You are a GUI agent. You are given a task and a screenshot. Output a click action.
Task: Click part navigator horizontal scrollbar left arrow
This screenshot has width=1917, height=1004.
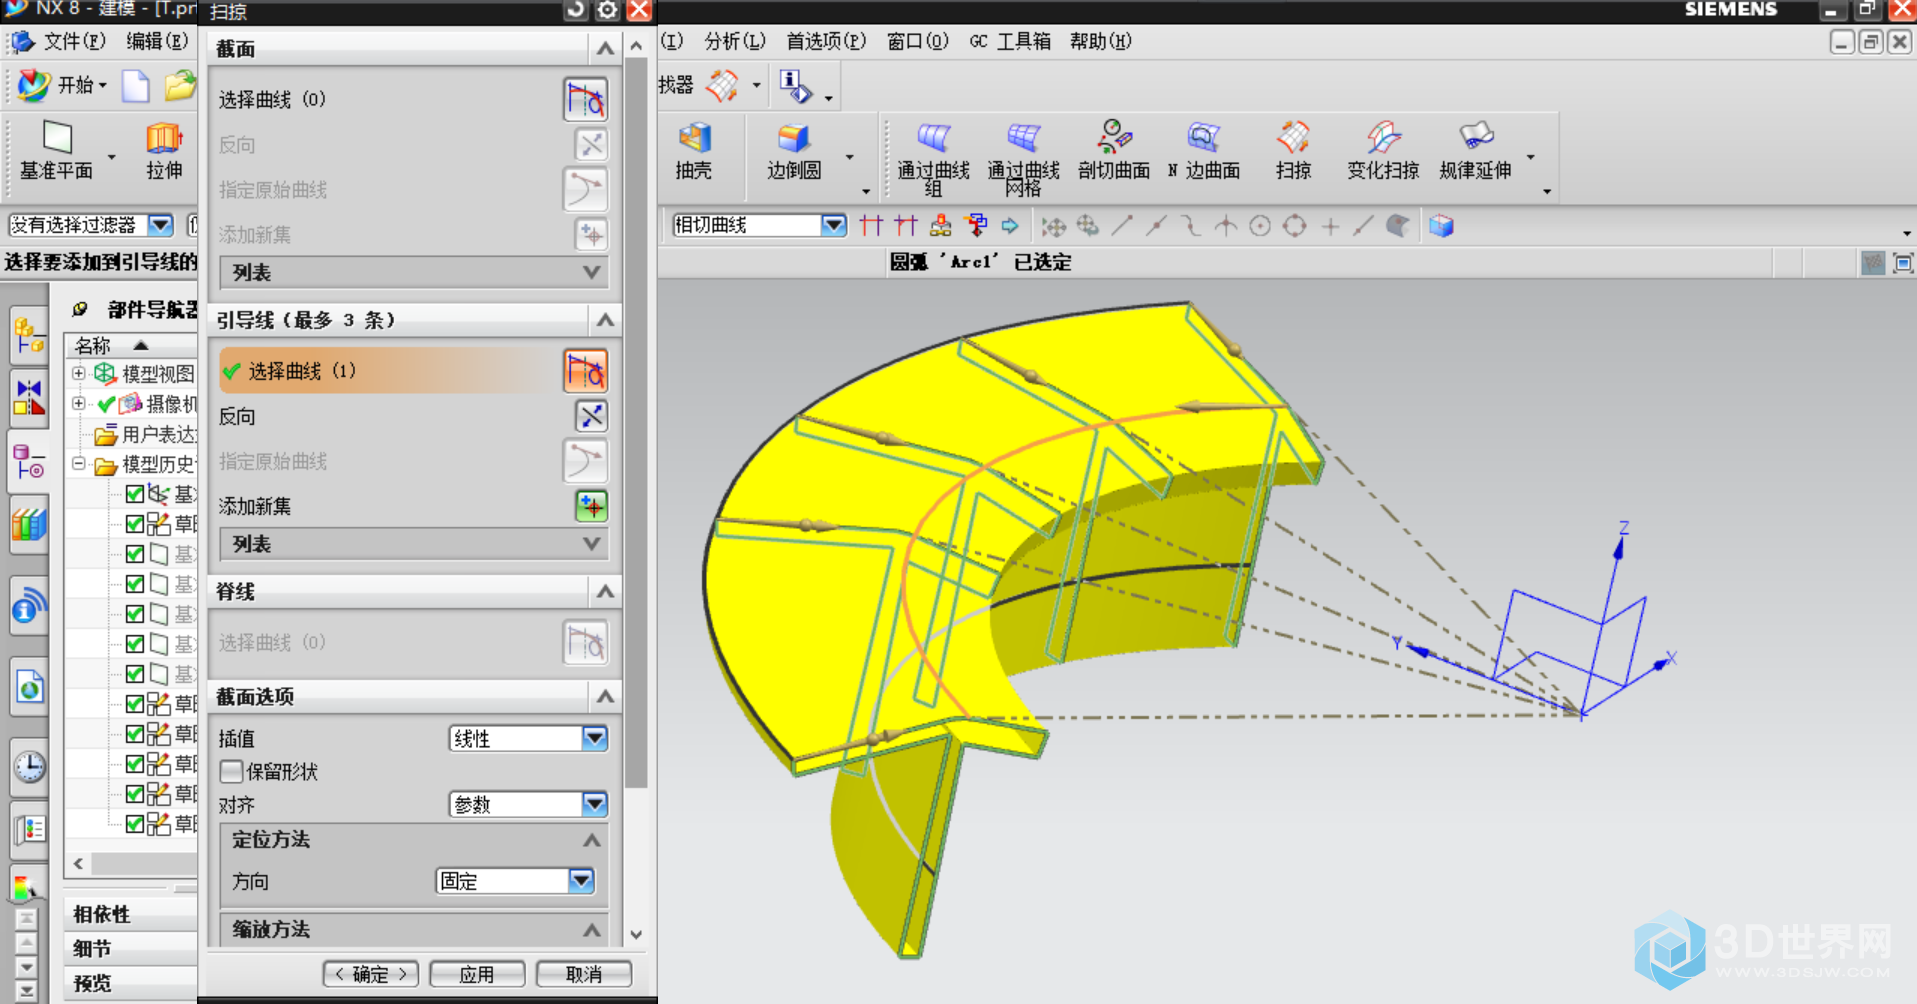[79, 863]
